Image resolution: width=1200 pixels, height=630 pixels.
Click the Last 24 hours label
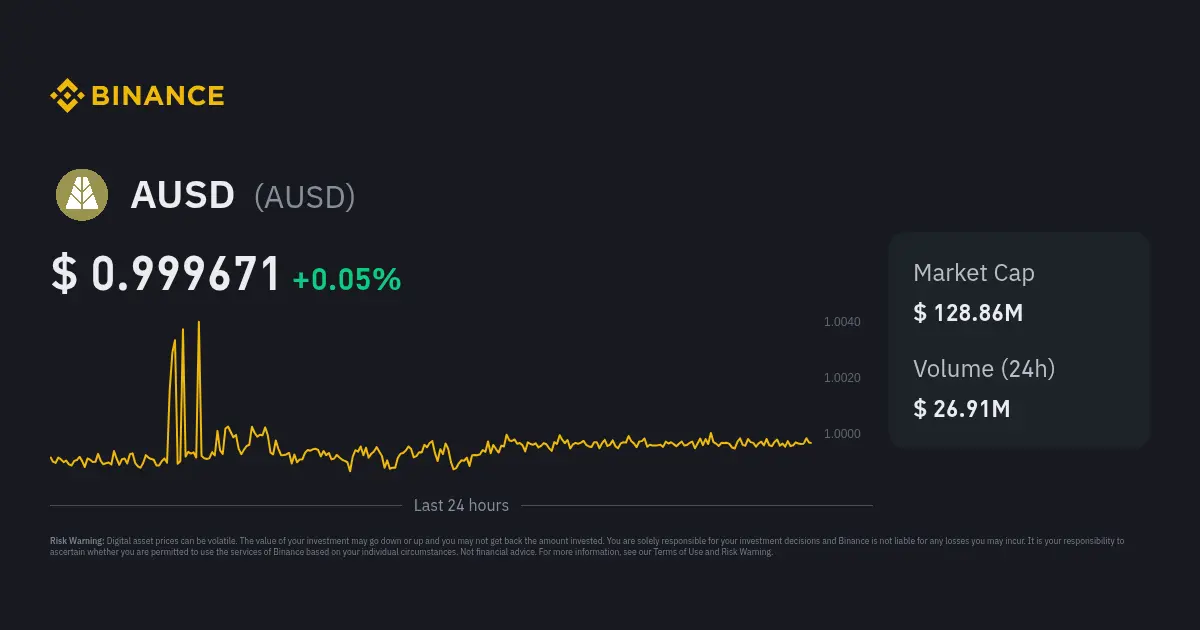461,506
